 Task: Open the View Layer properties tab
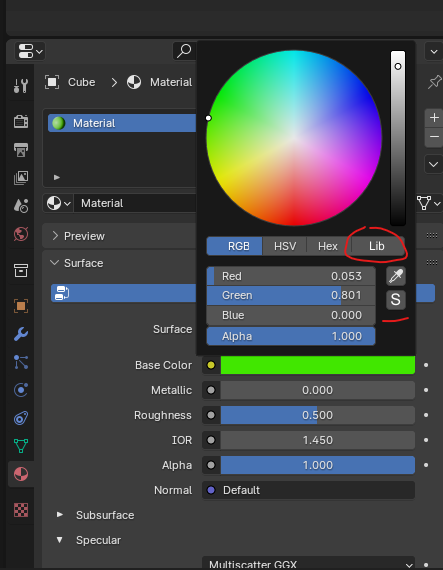(x=21, y=177)
